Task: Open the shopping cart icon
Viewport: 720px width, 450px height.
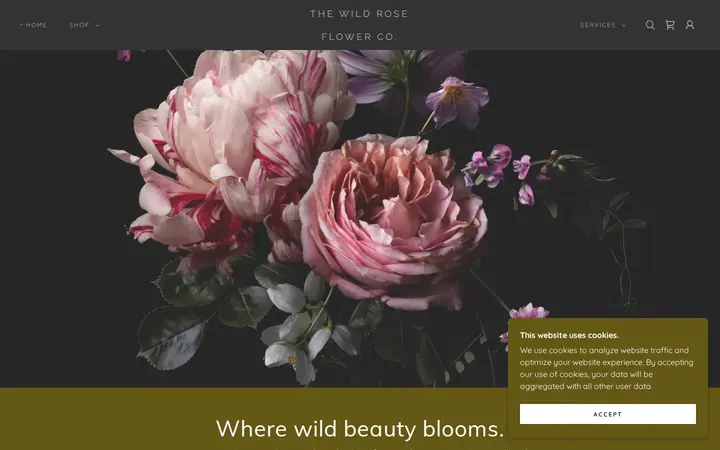Action: 670,25
